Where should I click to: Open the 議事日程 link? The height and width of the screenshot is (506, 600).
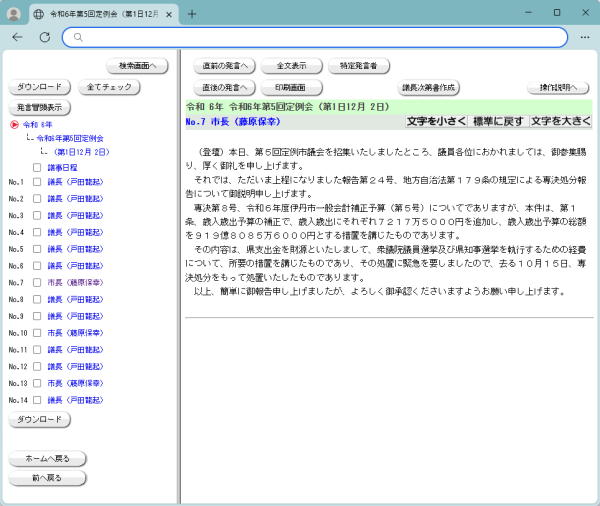point(62,167)
